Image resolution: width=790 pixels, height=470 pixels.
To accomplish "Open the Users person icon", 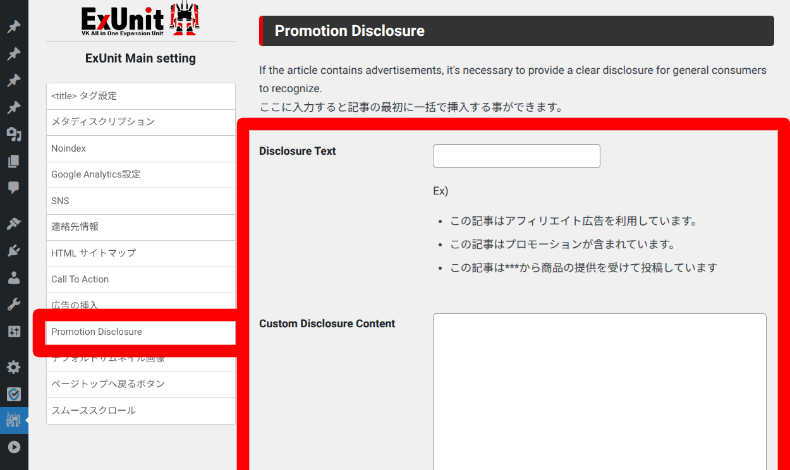I will click(x=14, y=277).
